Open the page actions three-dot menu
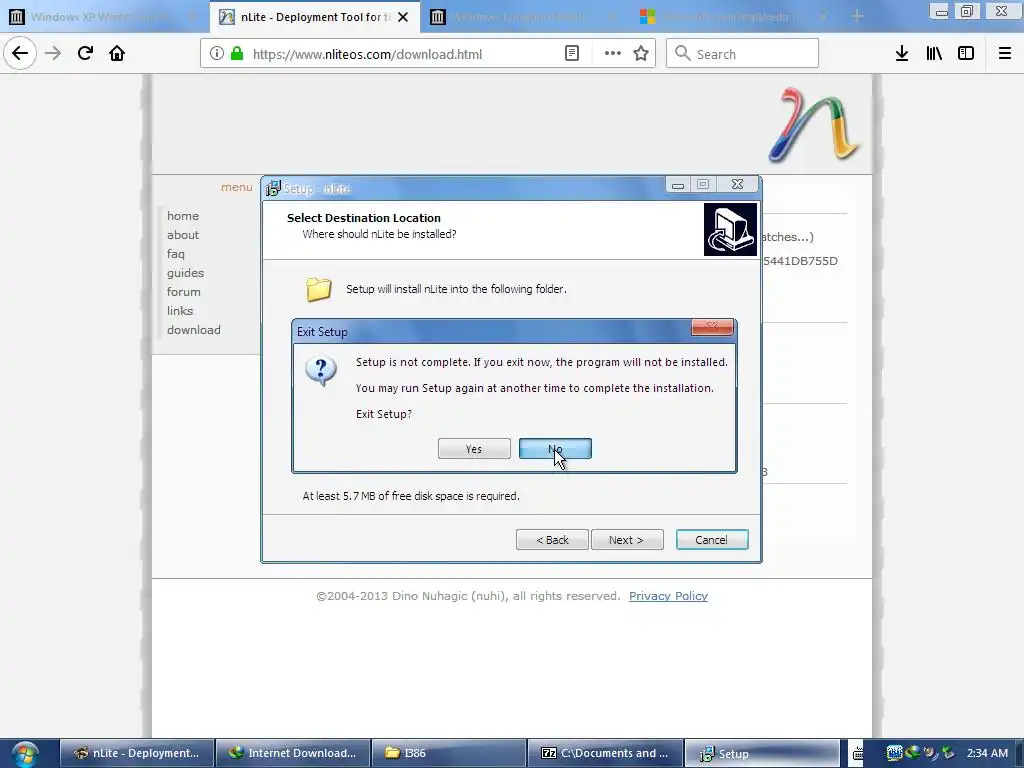Image resolution: width=1024 pixels, height=768 pixels. [x=613, y=54]
